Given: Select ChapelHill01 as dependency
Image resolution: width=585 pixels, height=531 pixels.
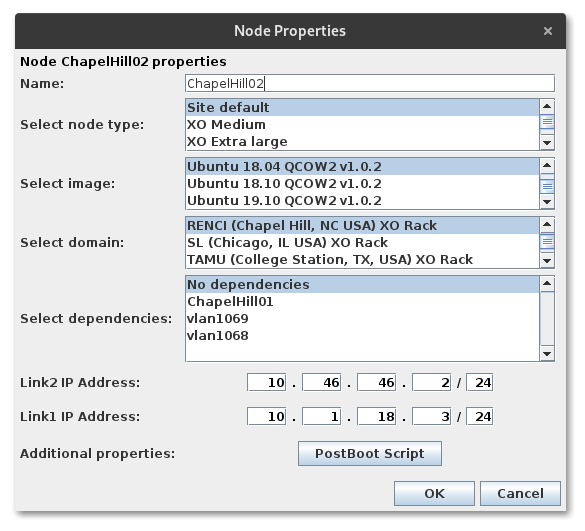Looking at the screenshot, I should point(362,302).
